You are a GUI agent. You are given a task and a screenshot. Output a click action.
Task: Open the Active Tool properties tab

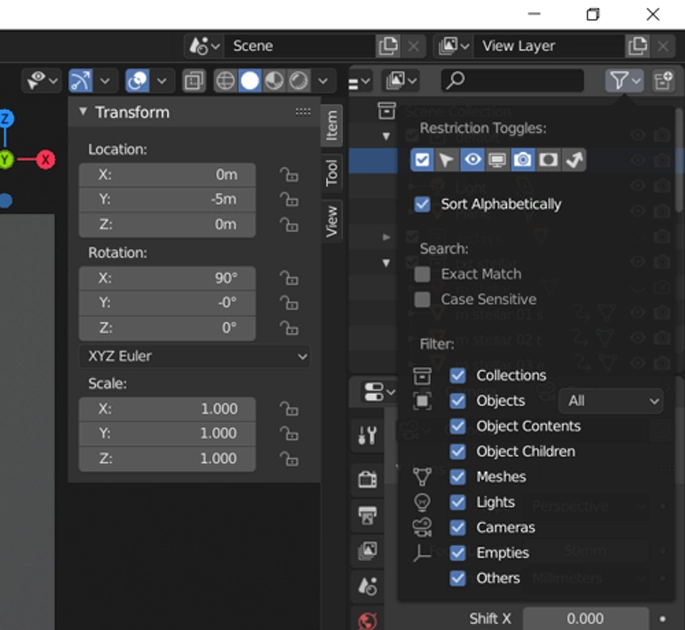pos(367,435)
